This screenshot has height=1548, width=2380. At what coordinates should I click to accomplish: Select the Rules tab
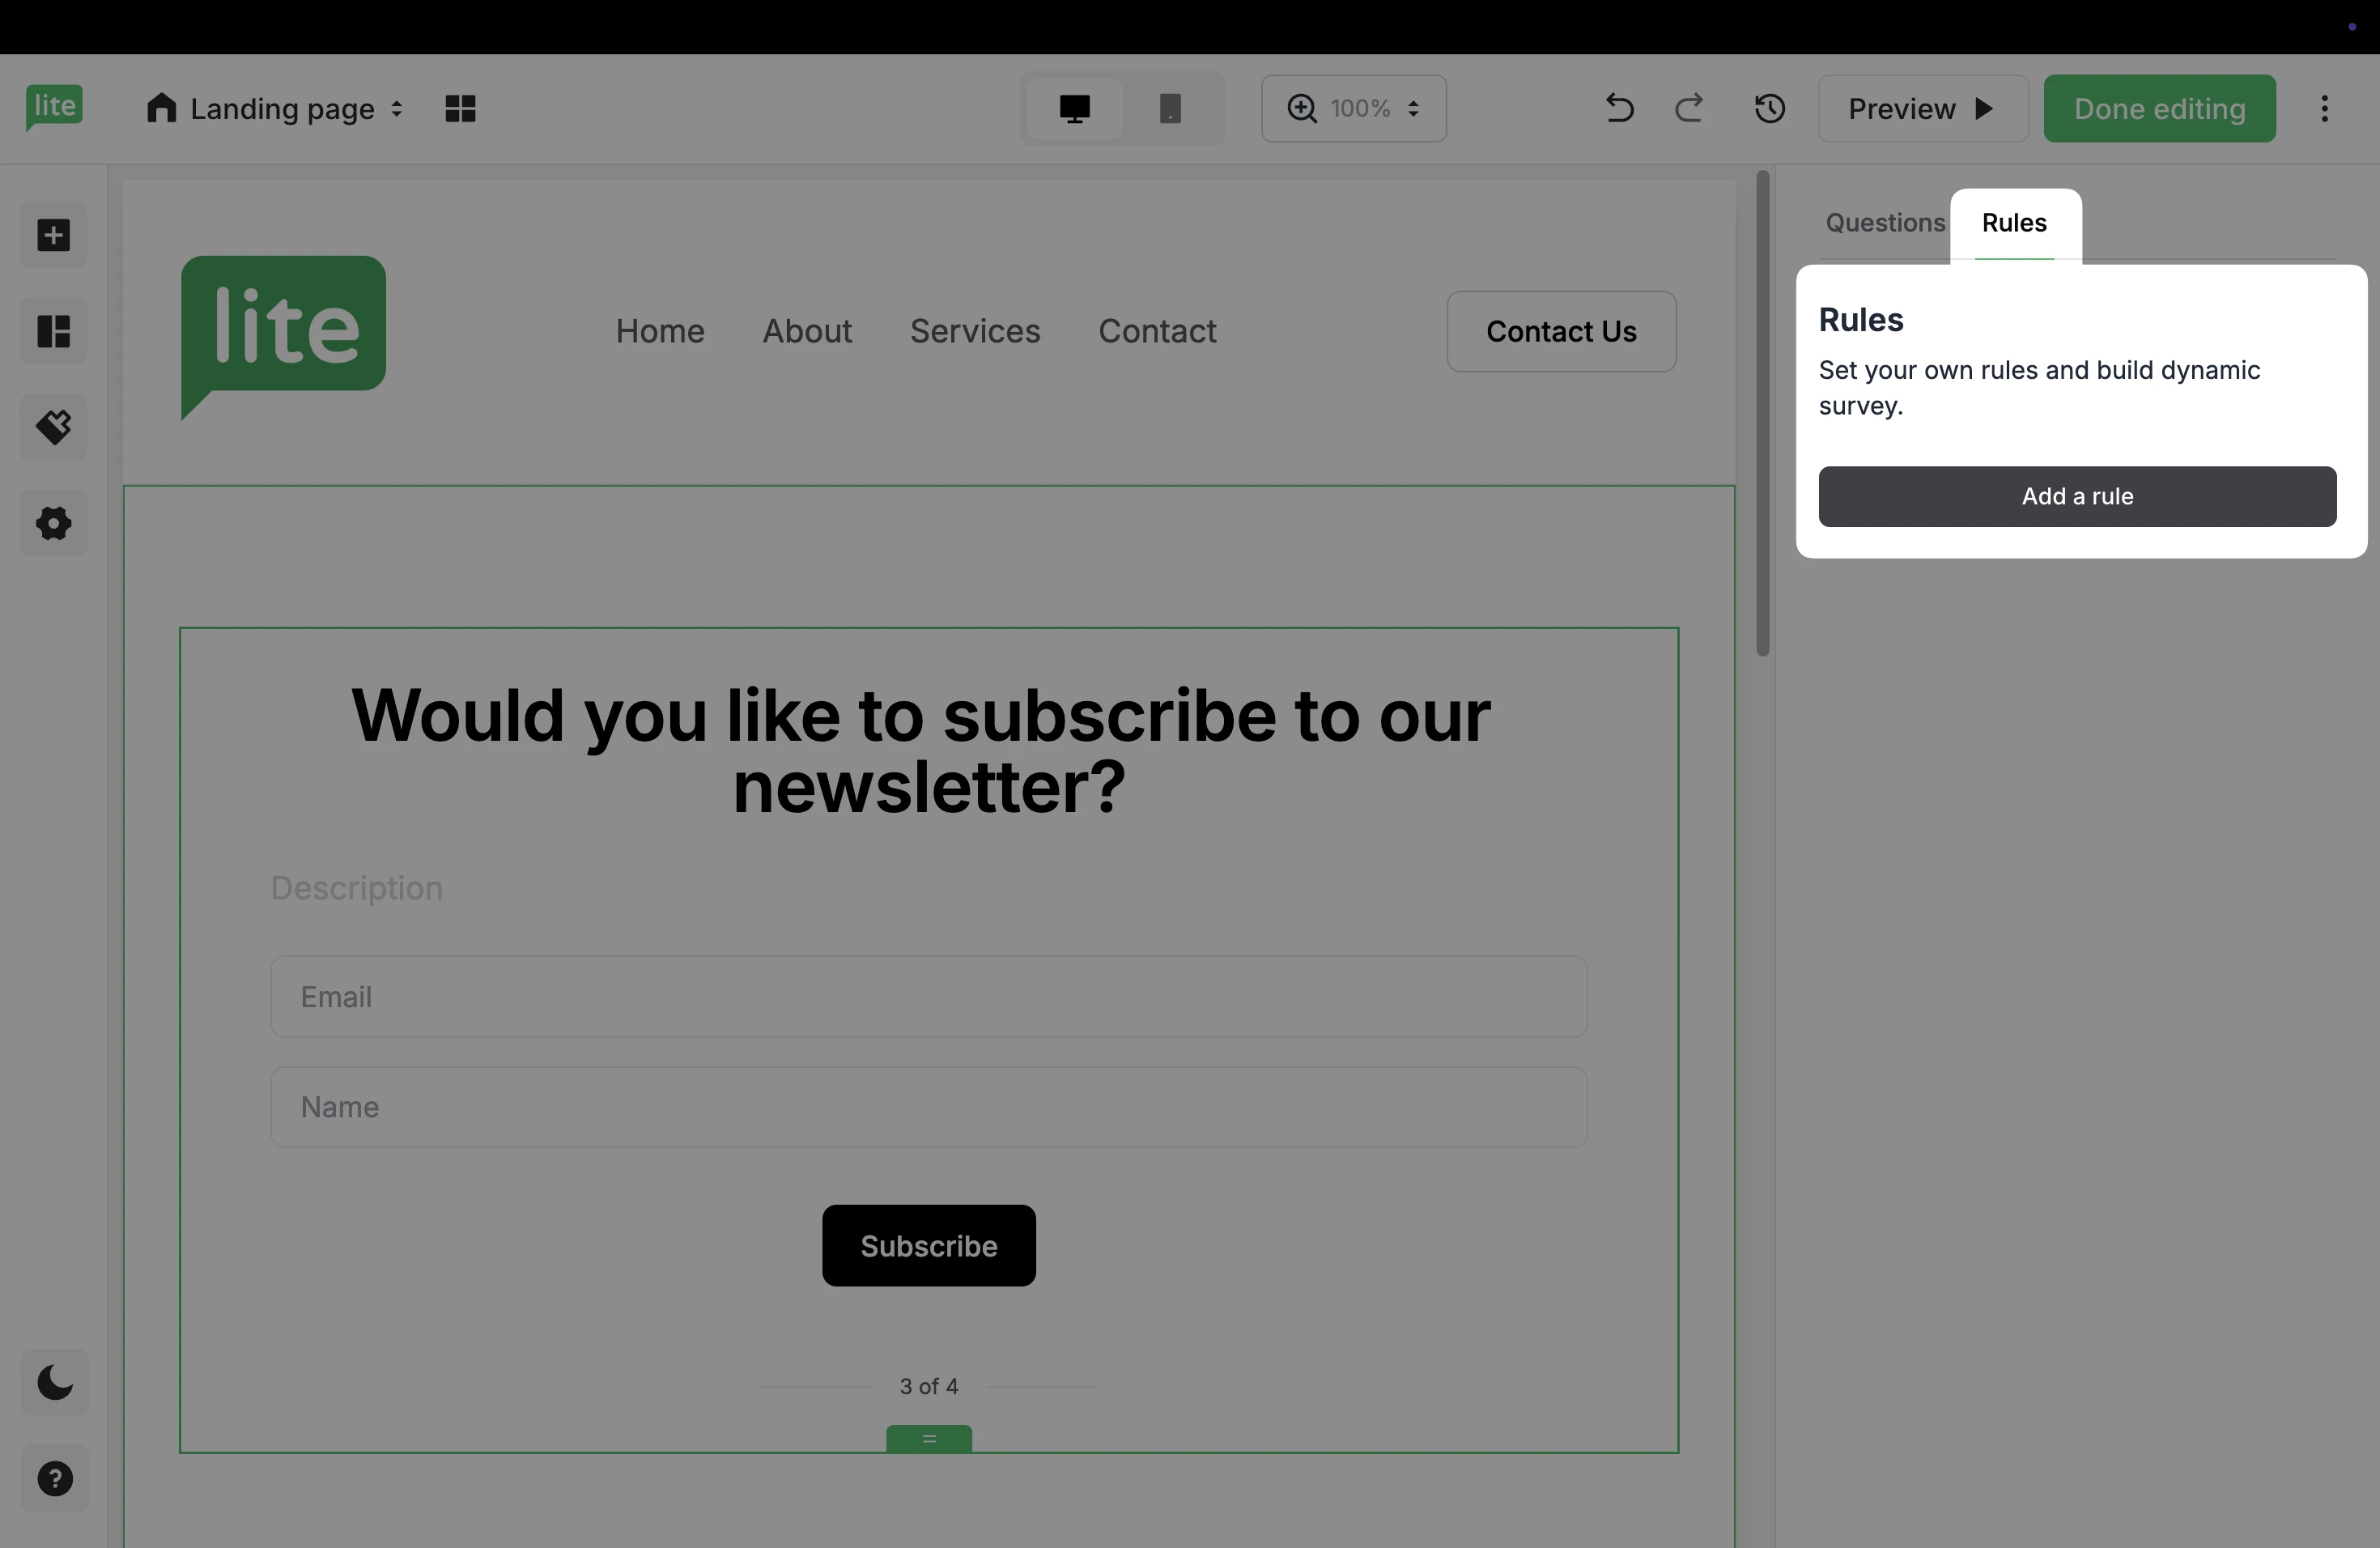click(2014, 223)
